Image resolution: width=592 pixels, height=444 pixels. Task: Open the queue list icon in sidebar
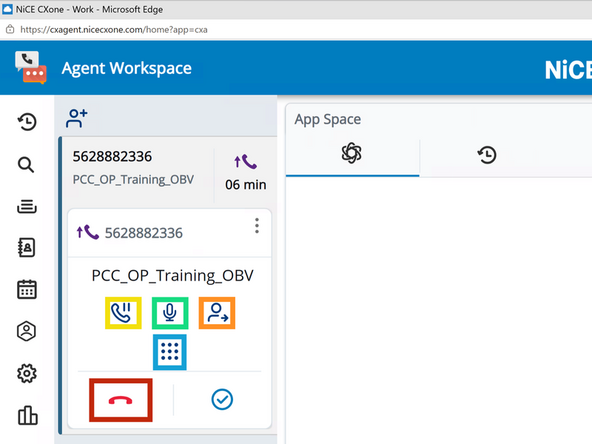pos(27,207)
